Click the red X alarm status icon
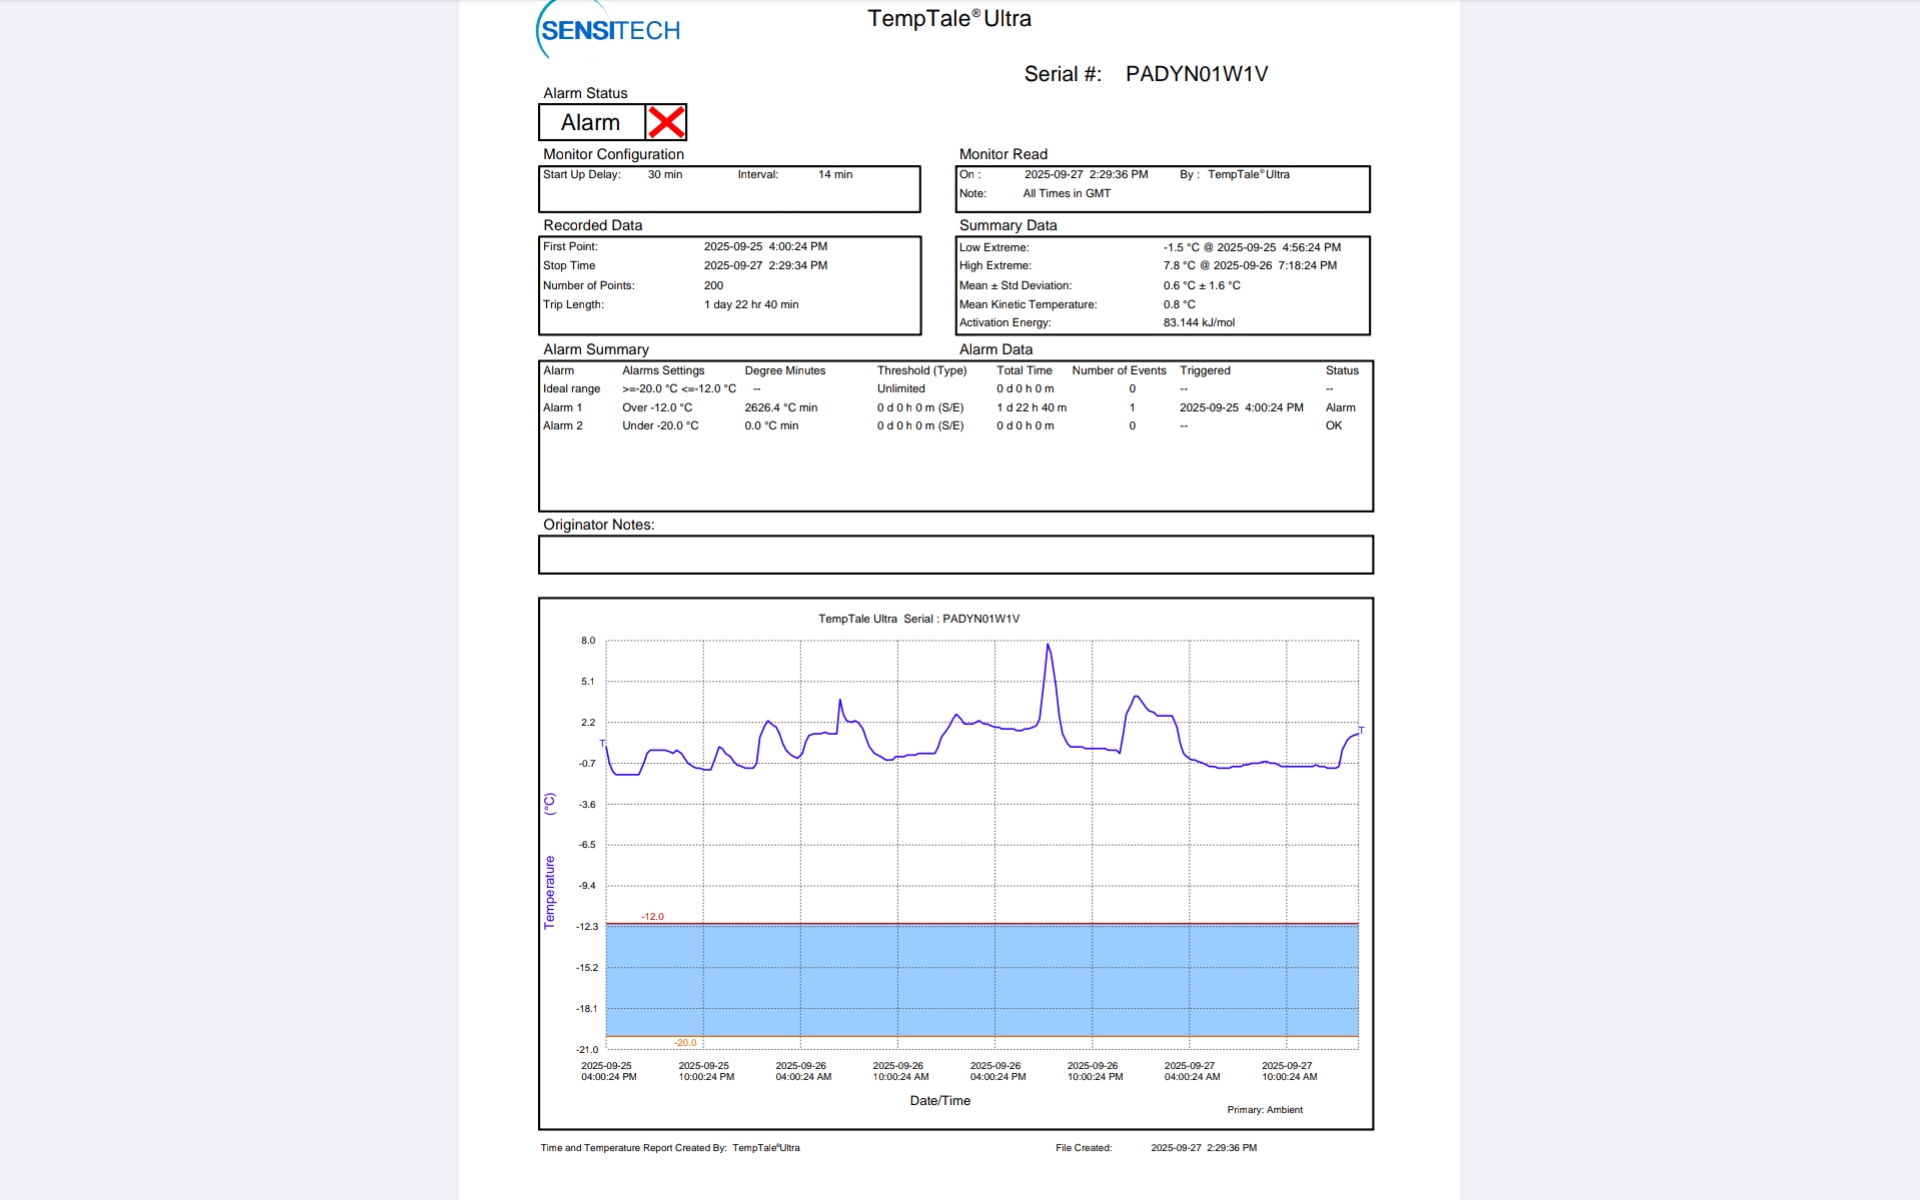Image resolution: width=1920 pixels, height=1200 pixels. 666,122
